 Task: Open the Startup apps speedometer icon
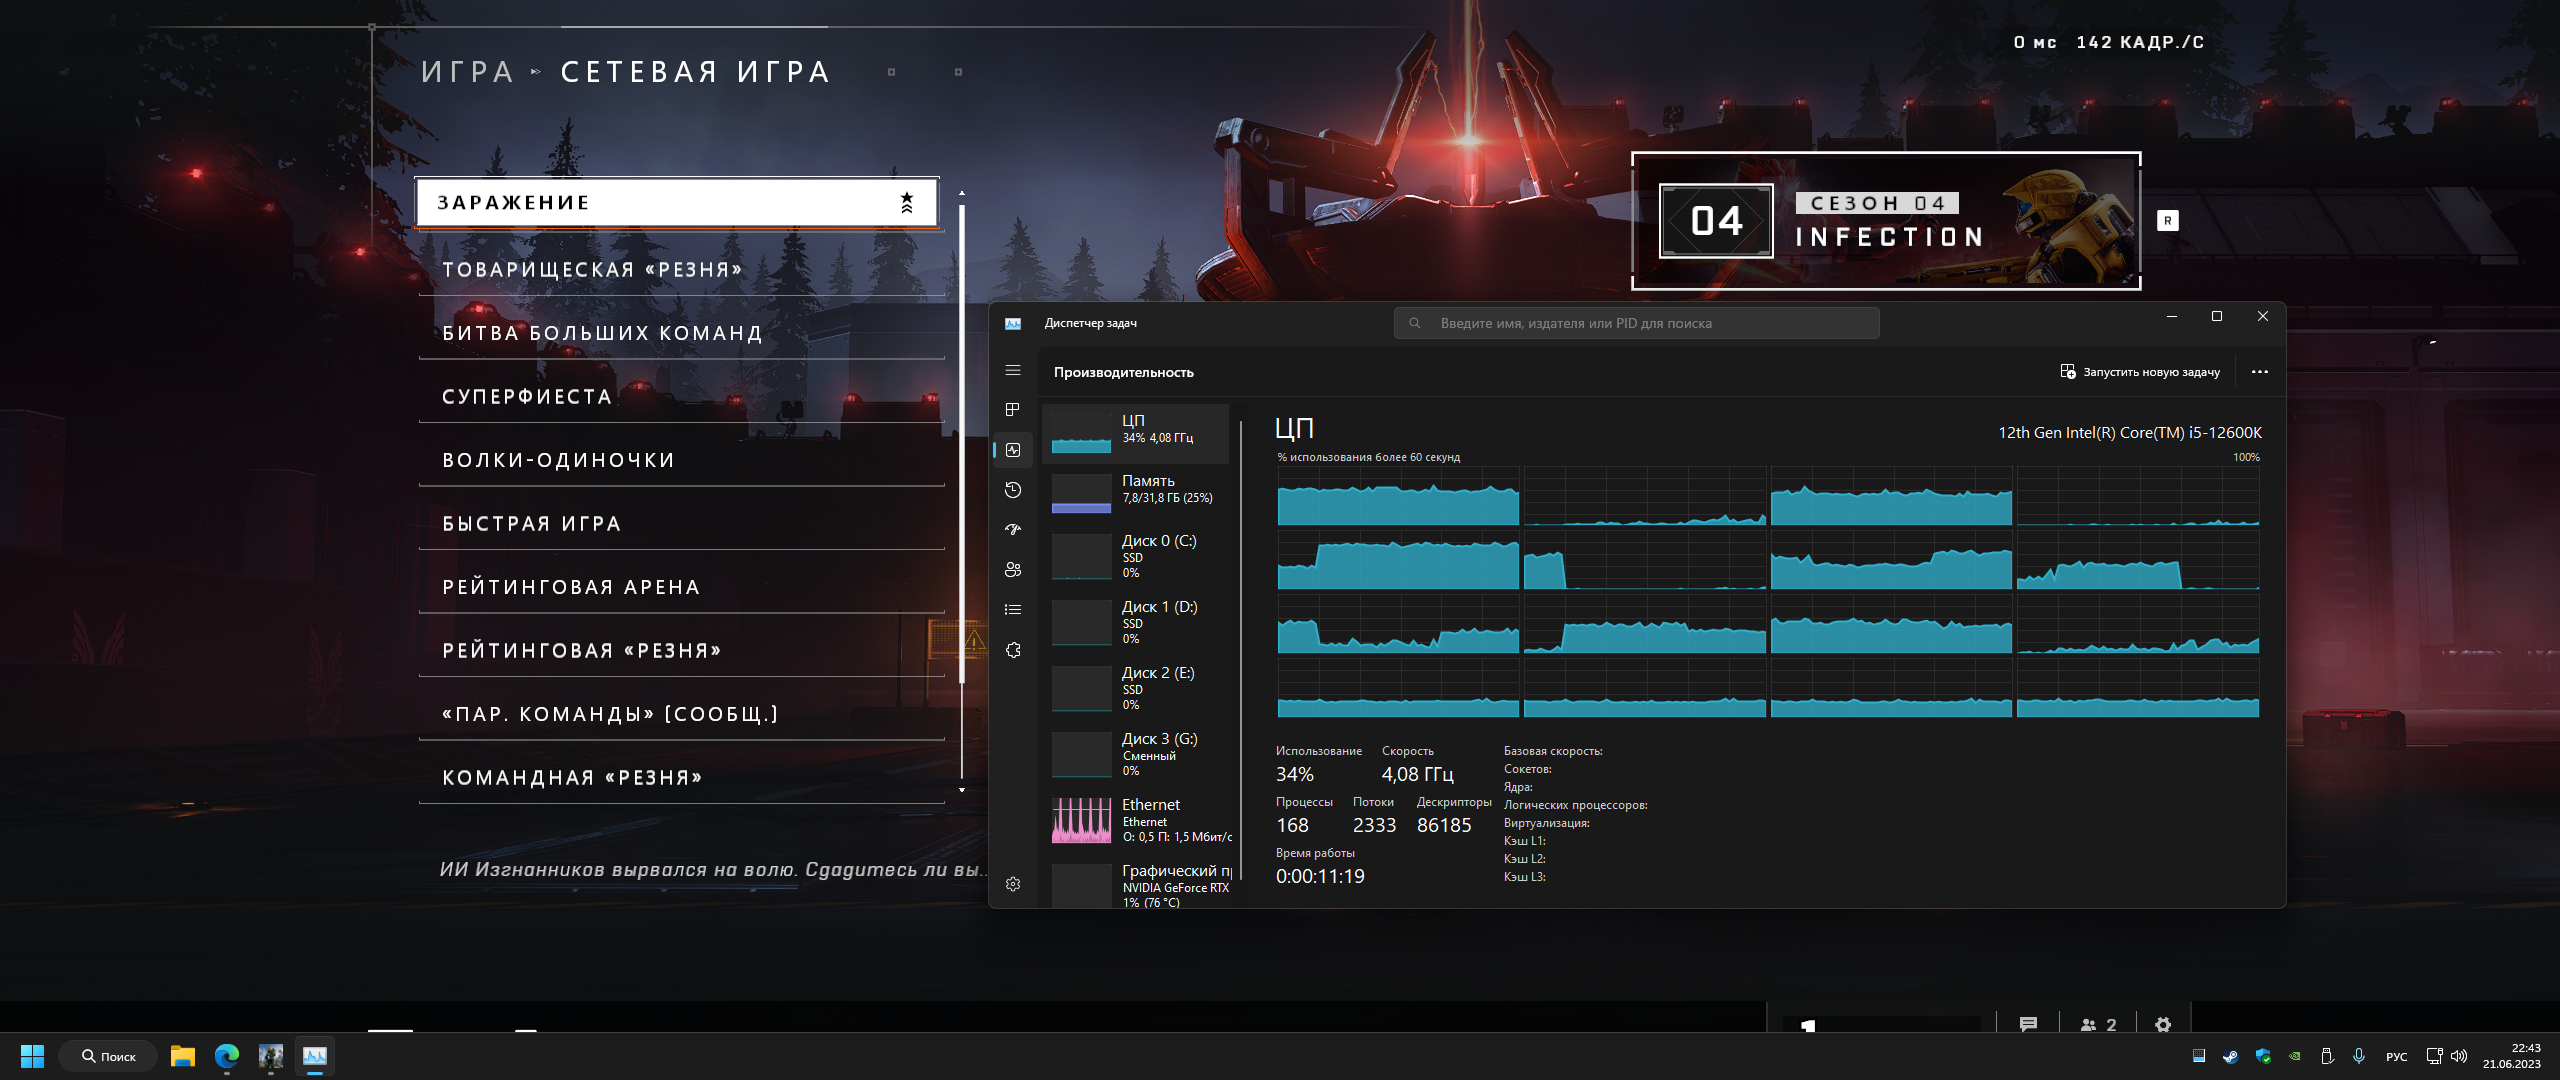pyautogui.click(x=1013, y=530)
